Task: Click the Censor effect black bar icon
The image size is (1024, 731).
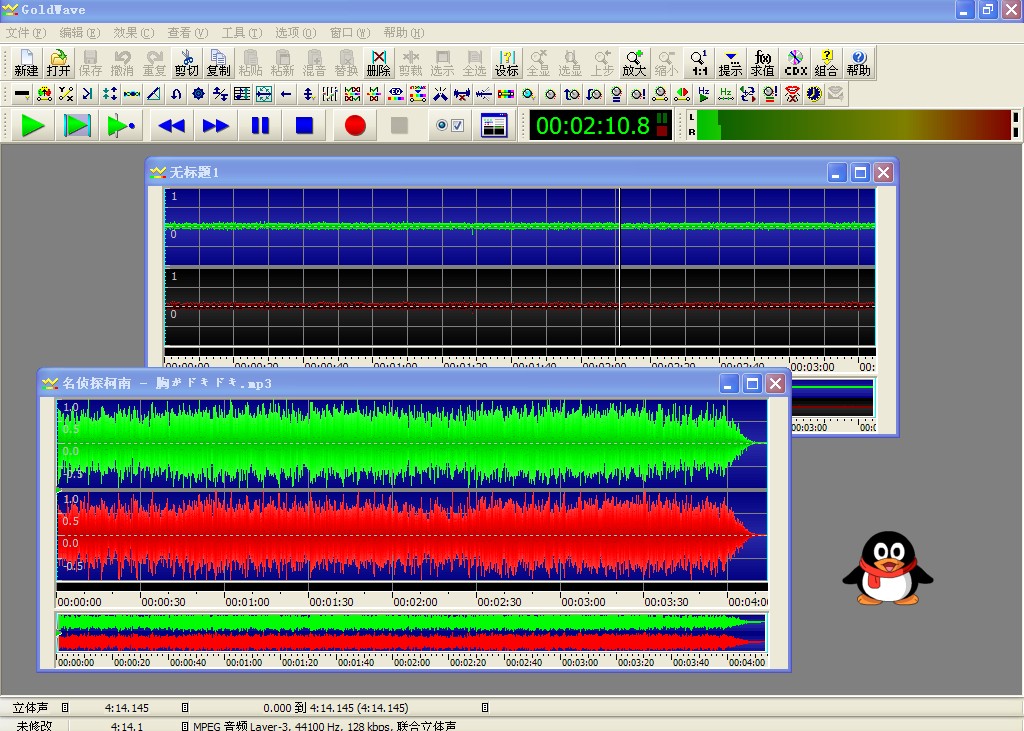Action: point(22,94)
